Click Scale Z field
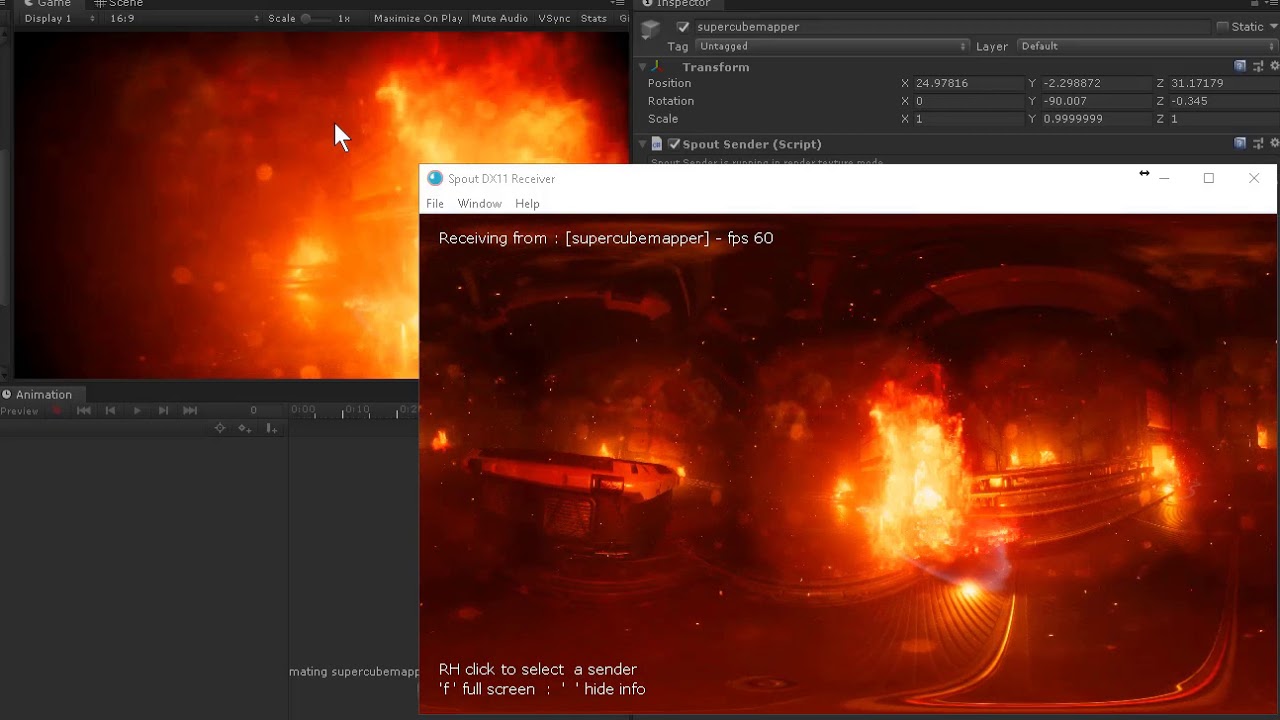Image resolution: width=1280 pixels, height=720 pixels. tap(1223, 119)
